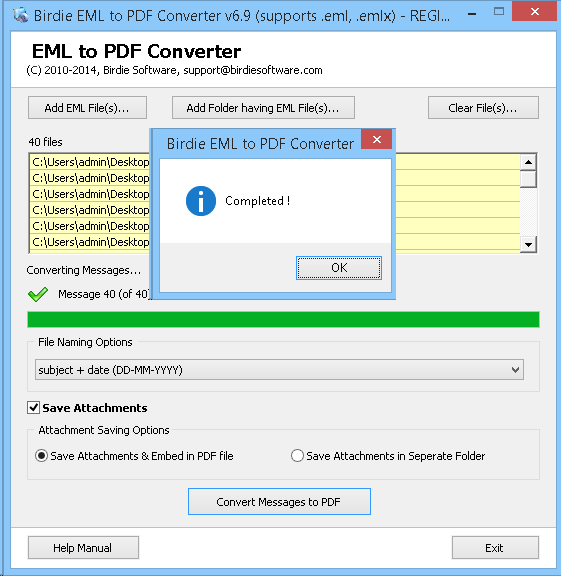Open the File Naming Options dropdown

(279, 370)
